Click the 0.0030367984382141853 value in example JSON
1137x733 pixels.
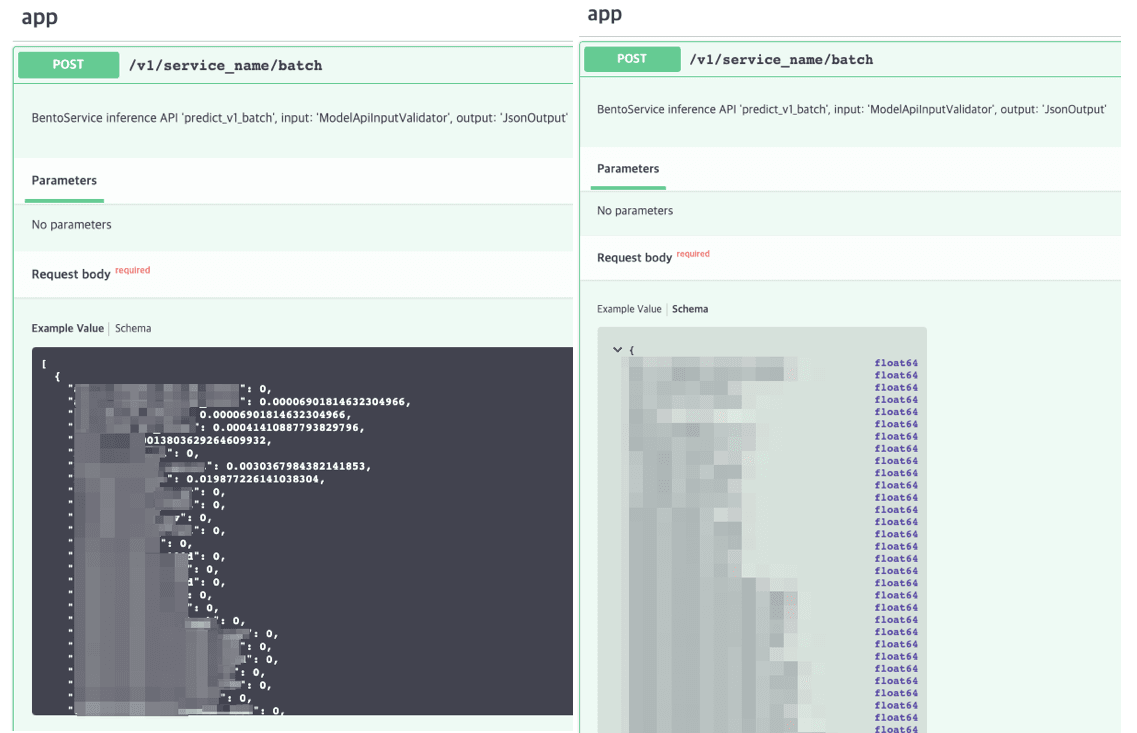[298, 466]
